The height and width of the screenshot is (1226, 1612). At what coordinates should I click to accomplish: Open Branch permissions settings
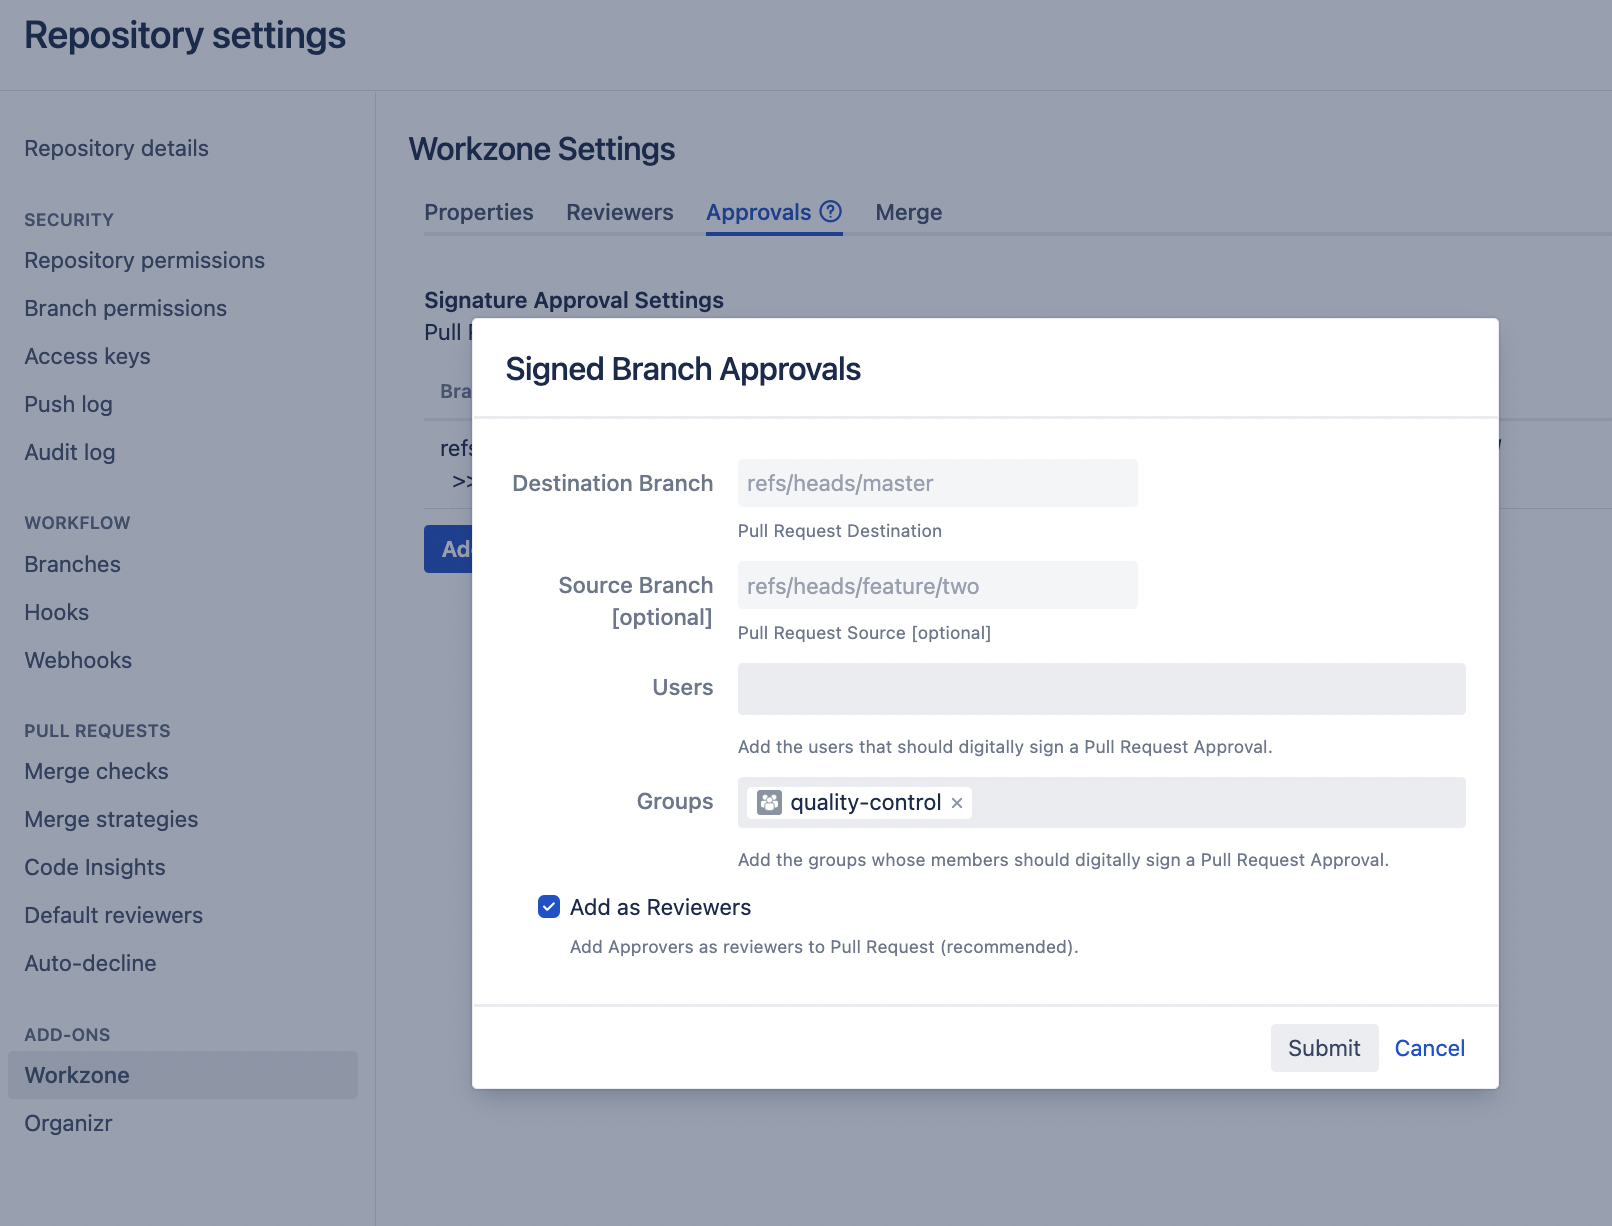[125, 308]
